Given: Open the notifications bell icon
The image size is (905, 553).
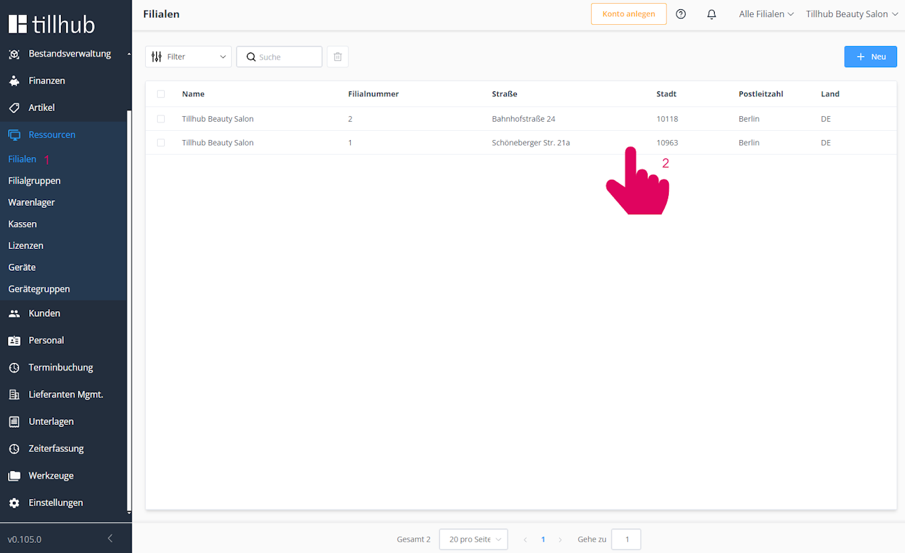Looking at the screenshot, I should pyautogui.click(x=712, y=14).
